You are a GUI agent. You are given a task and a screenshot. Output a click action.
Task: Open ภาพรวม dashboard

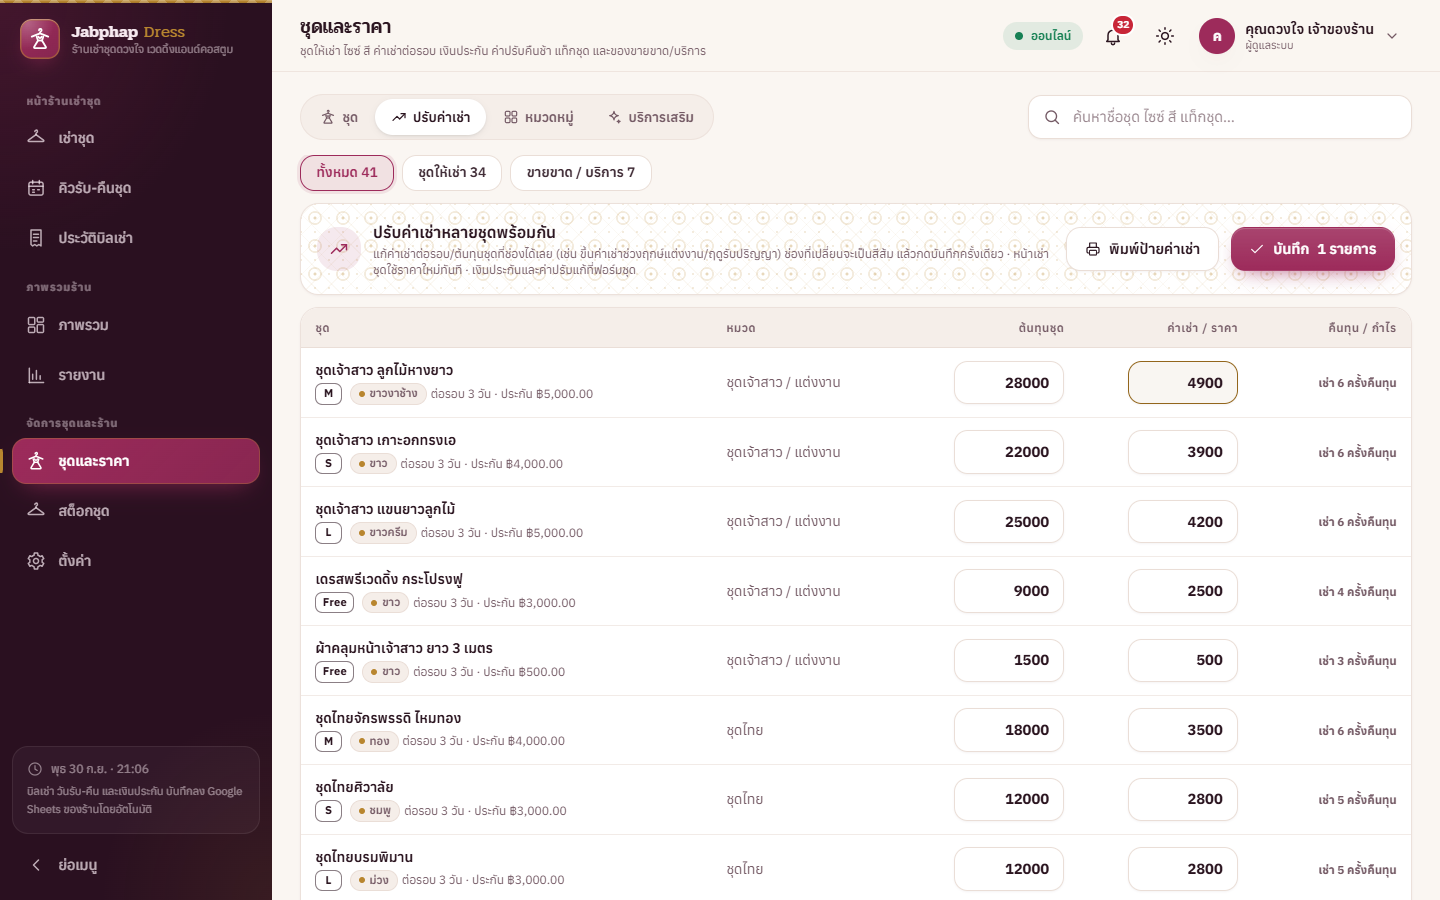pyautogui.click(x=136, y=325)
